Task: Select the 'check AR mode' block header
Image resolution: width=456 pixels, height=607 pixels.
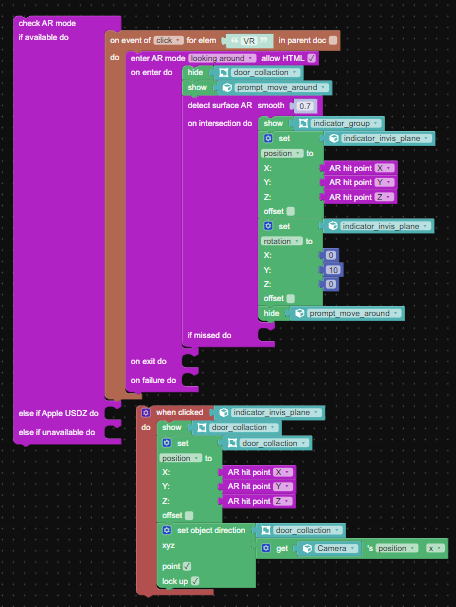Action: [47, 23]
